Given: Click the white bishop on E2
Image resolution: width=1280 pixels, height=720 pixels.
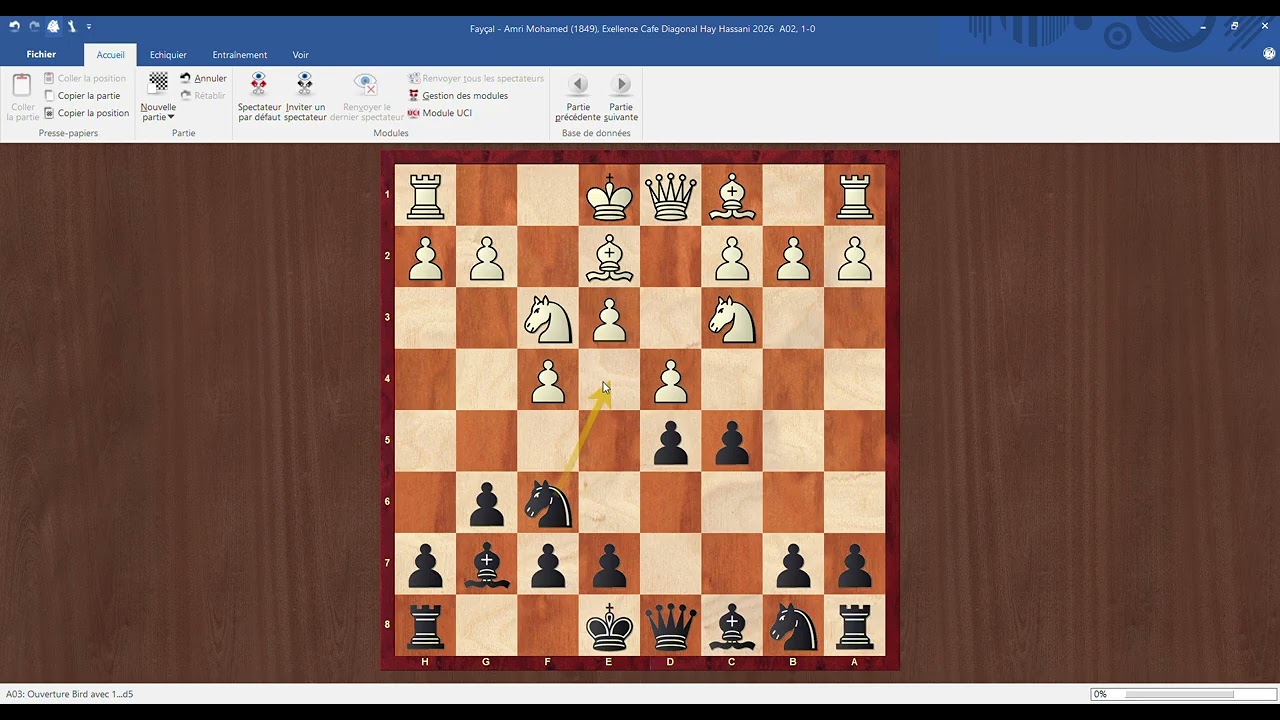Looking at the screenshot, I should (x=609, y=257).
